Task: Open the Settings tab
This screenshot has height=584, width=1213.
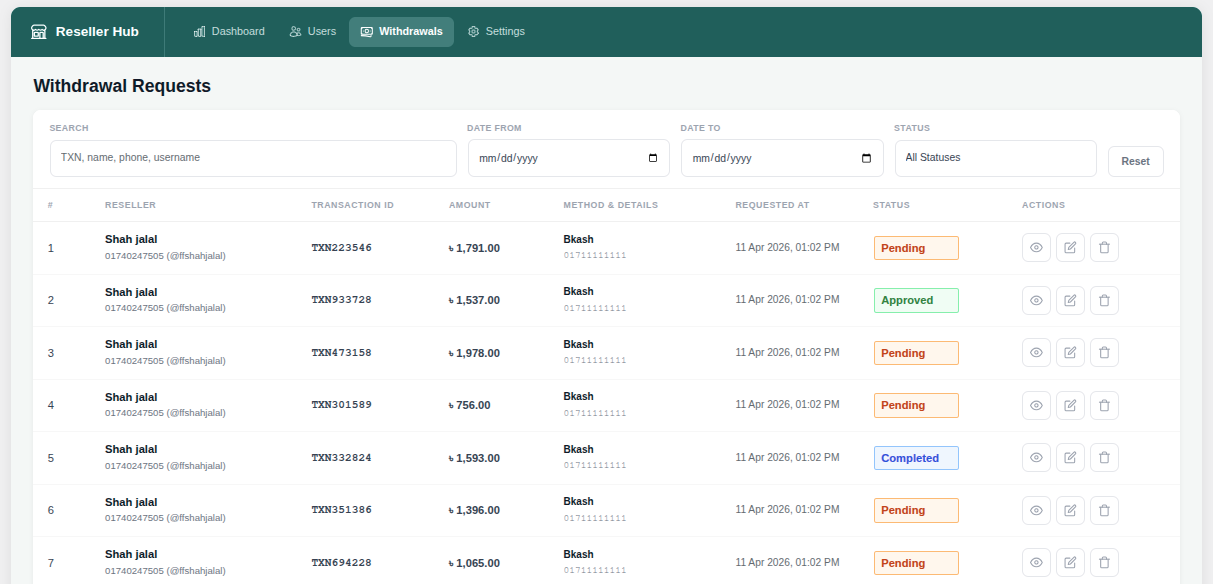Action: coord(496,32)
